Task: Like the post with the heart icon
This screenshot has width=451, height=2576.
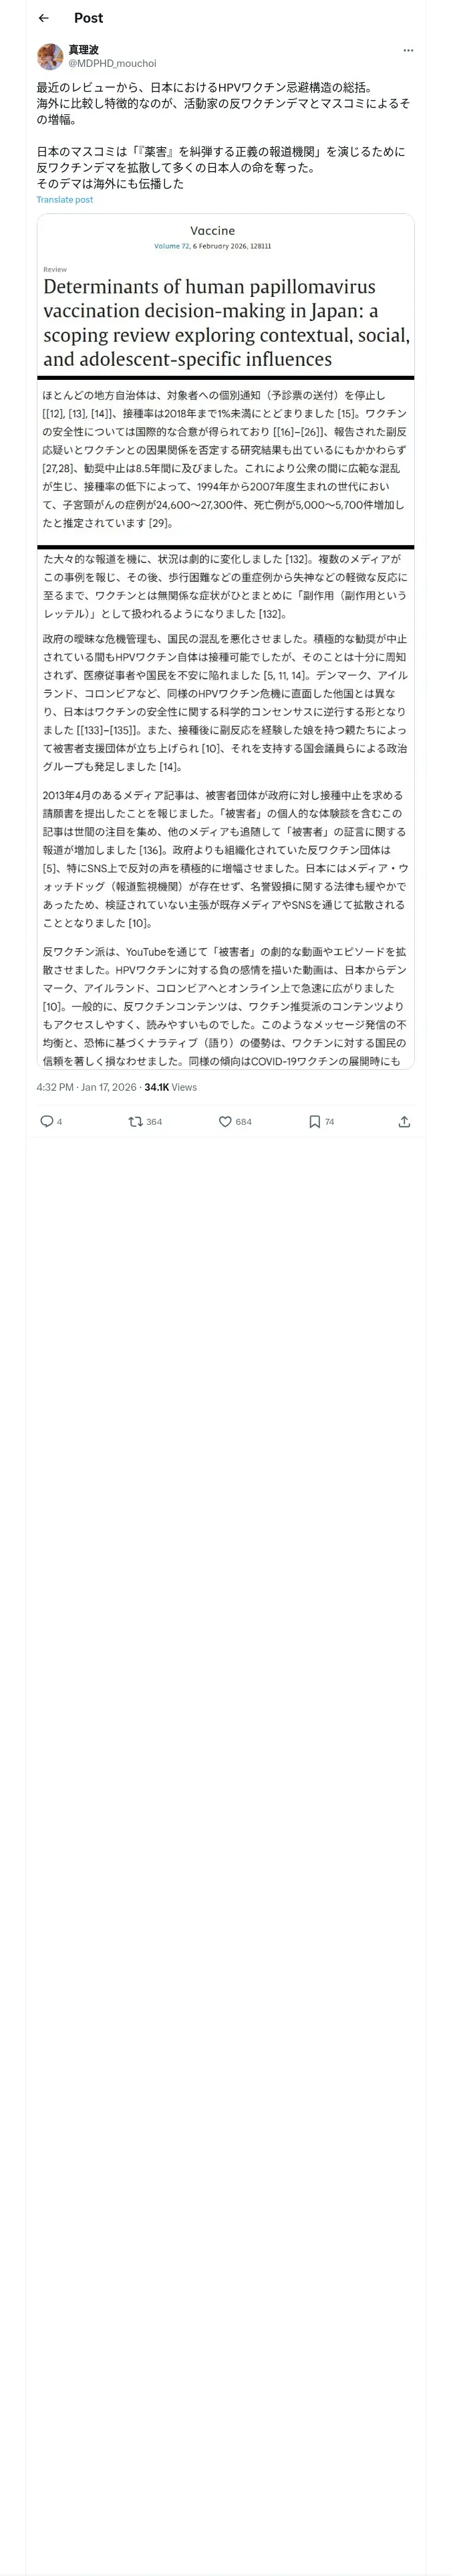Action: pos(225,1121)
